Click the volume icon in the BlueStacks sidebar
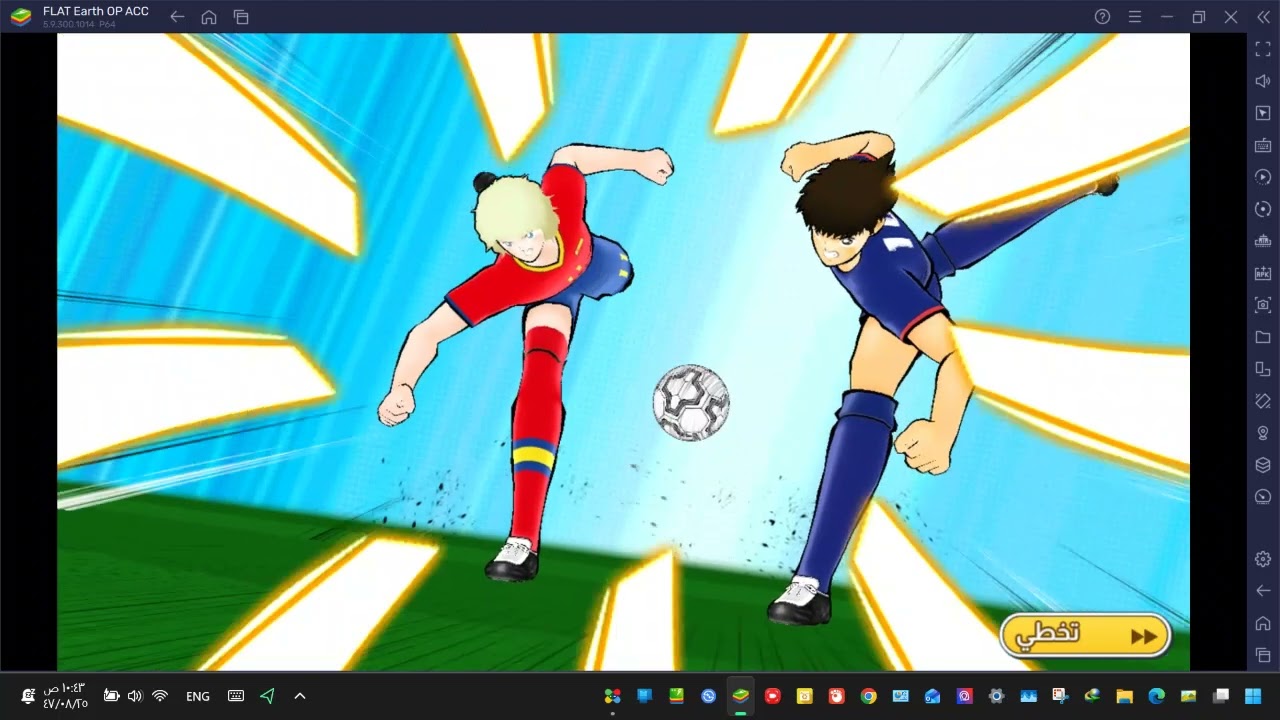Image resolution: width=1280 pixels, height=720 pixels. [x=1263, y=80]
